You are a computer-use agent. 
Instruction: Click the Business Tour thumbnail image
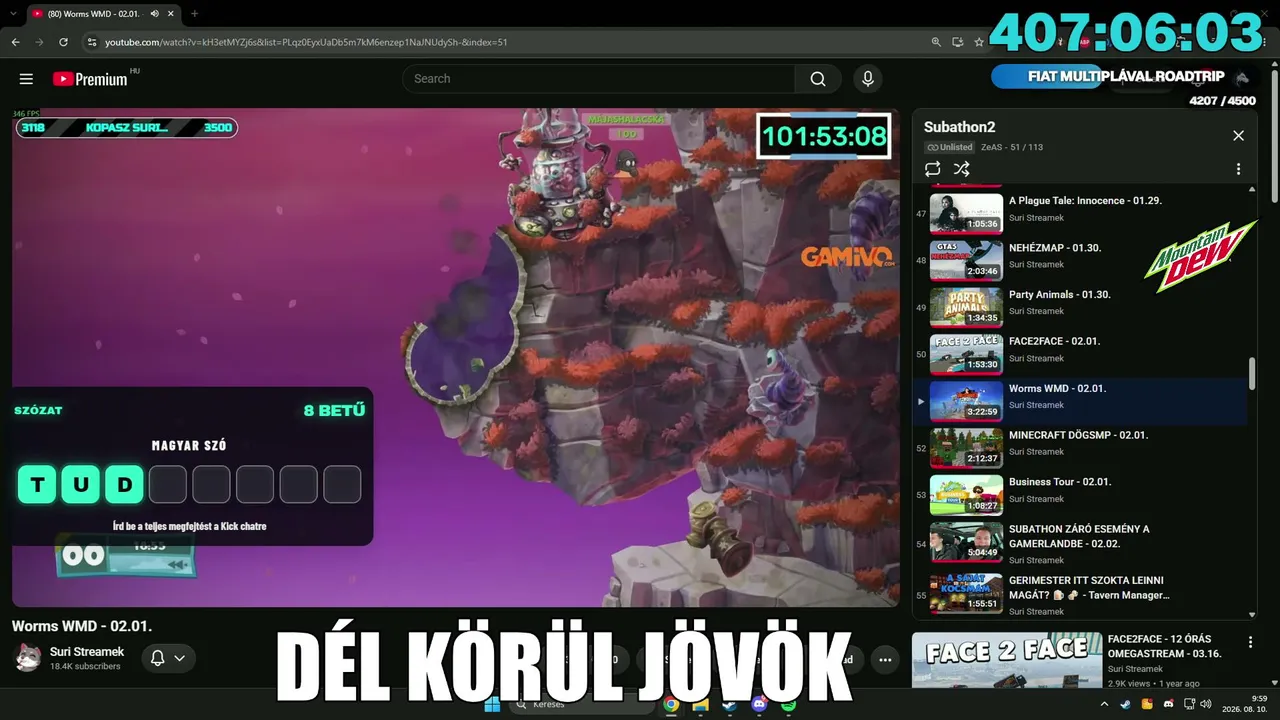point(966,494)
